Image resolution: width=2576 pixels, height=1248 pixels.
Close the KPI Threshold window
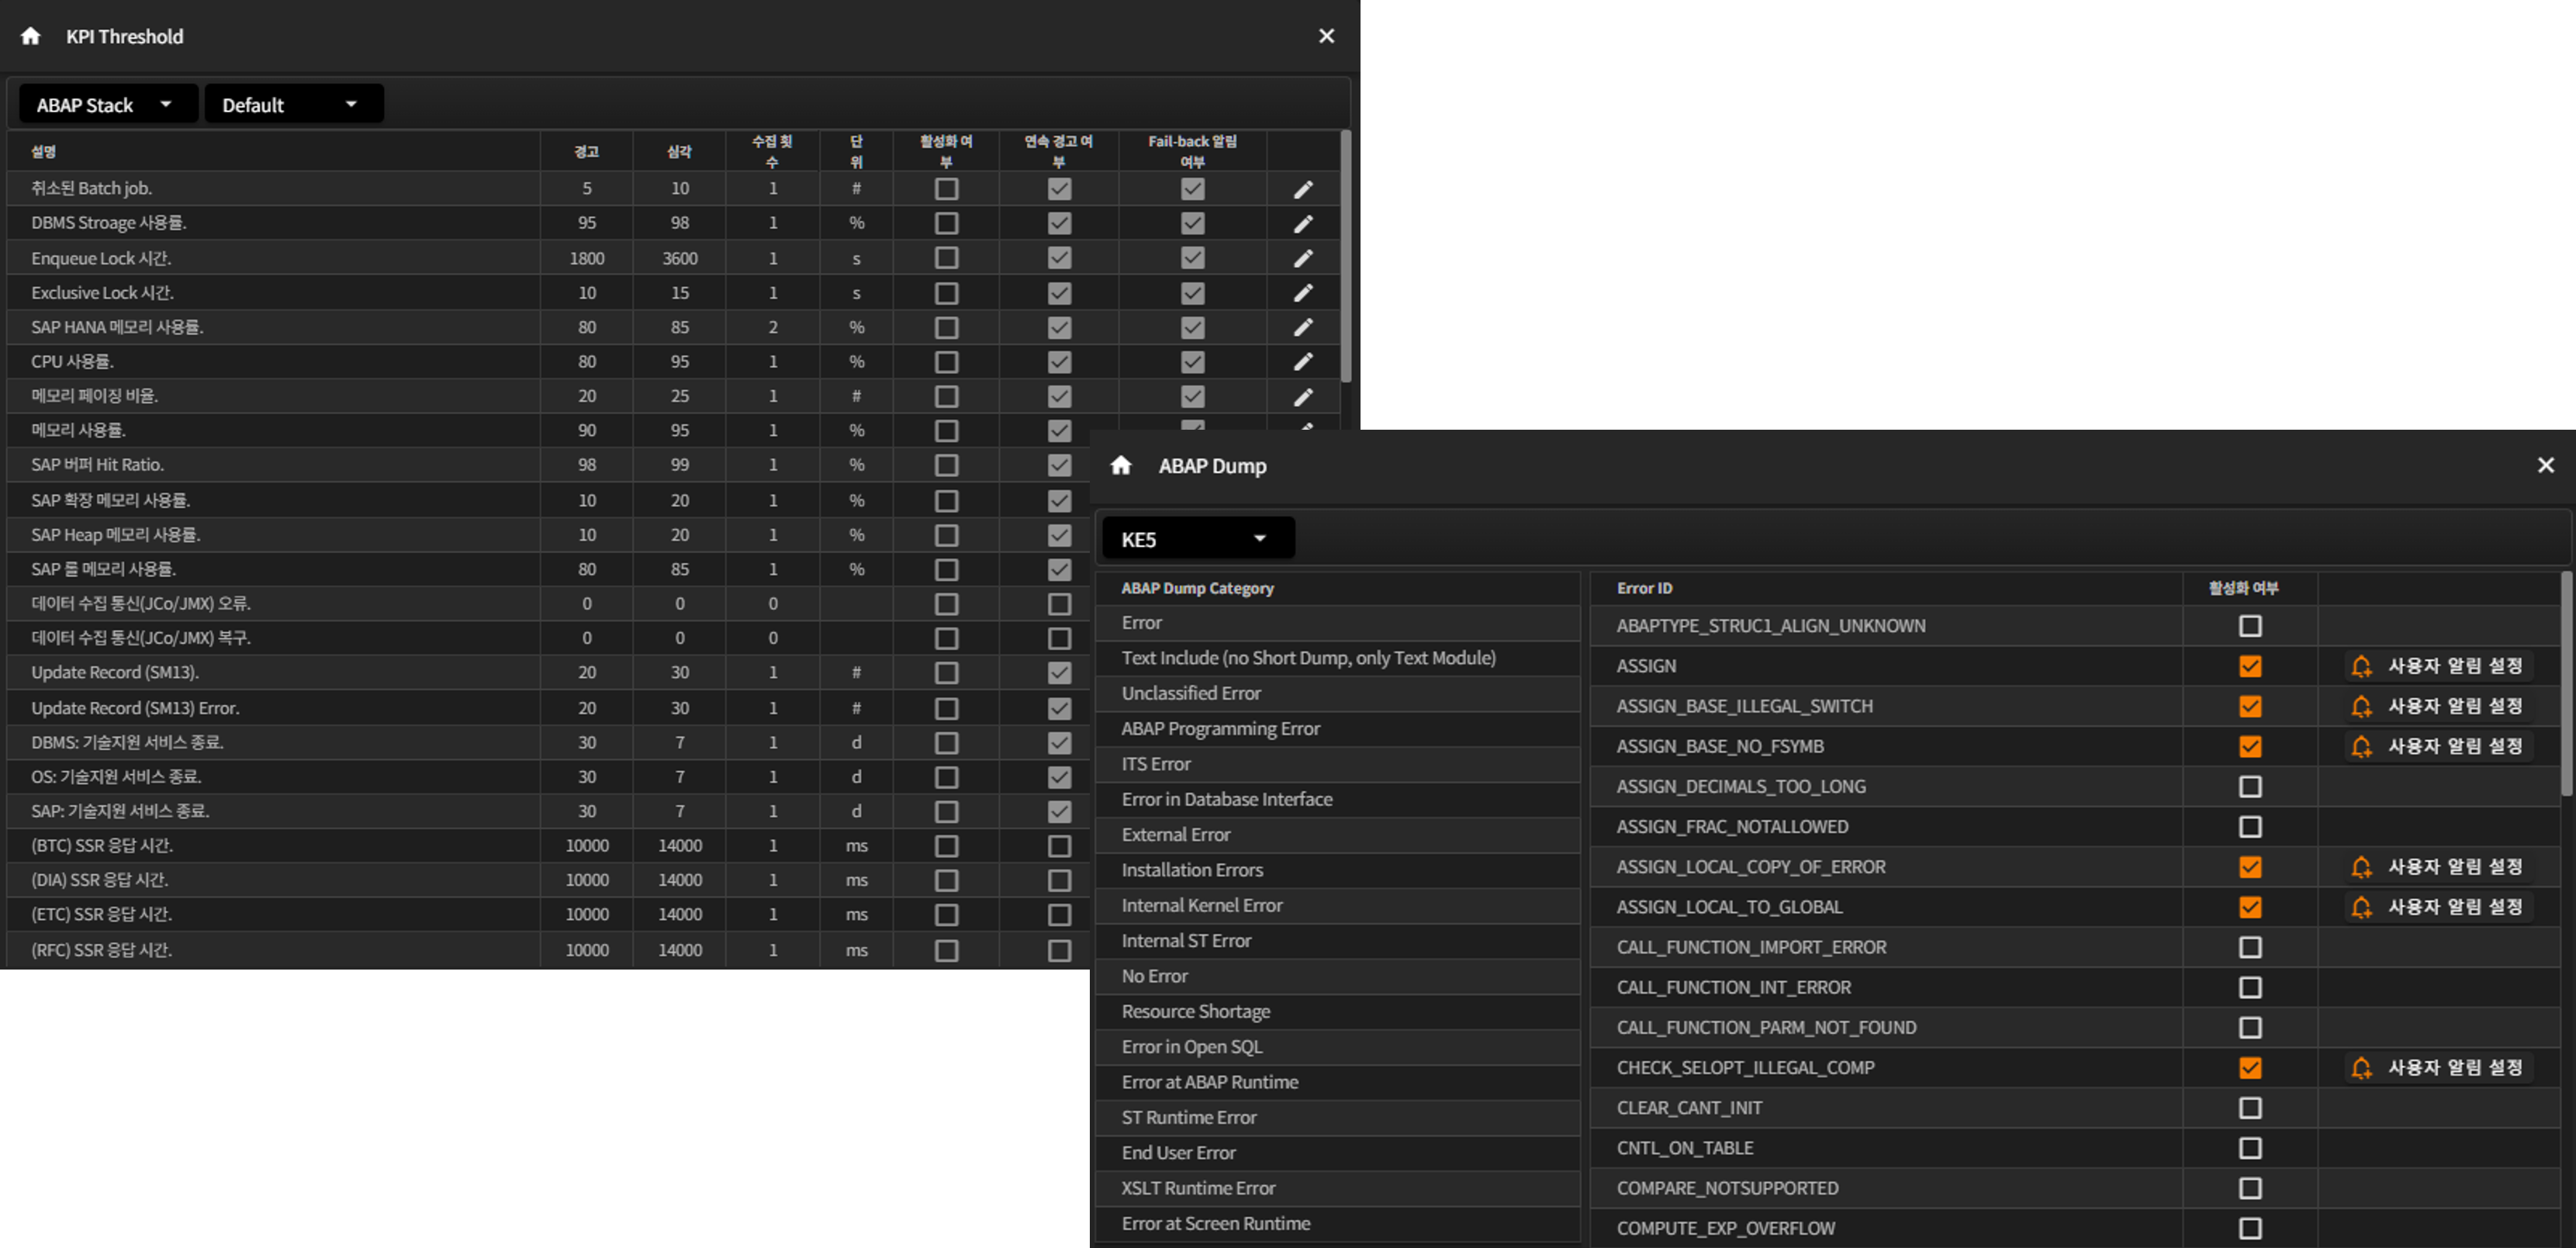[x=1326, y=36]
